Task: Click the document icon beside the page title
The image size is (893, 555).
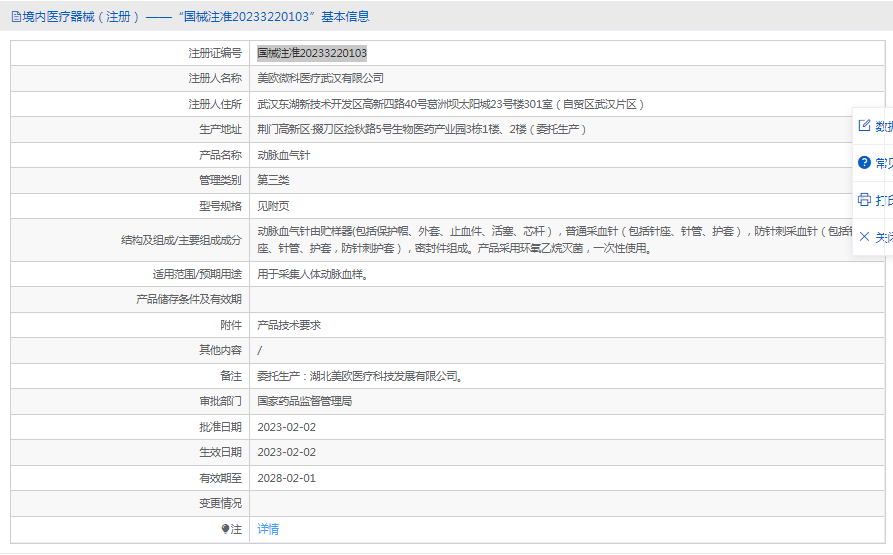Action: point(17,17)
